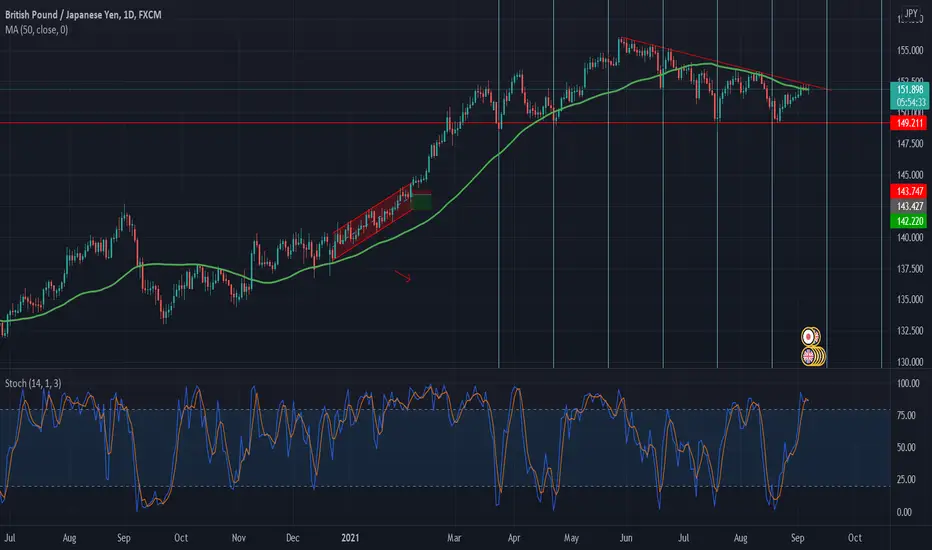Open the JPY currency selector on price axis
The height and width of the screenshot is (550, 932).
coord(911,13)
